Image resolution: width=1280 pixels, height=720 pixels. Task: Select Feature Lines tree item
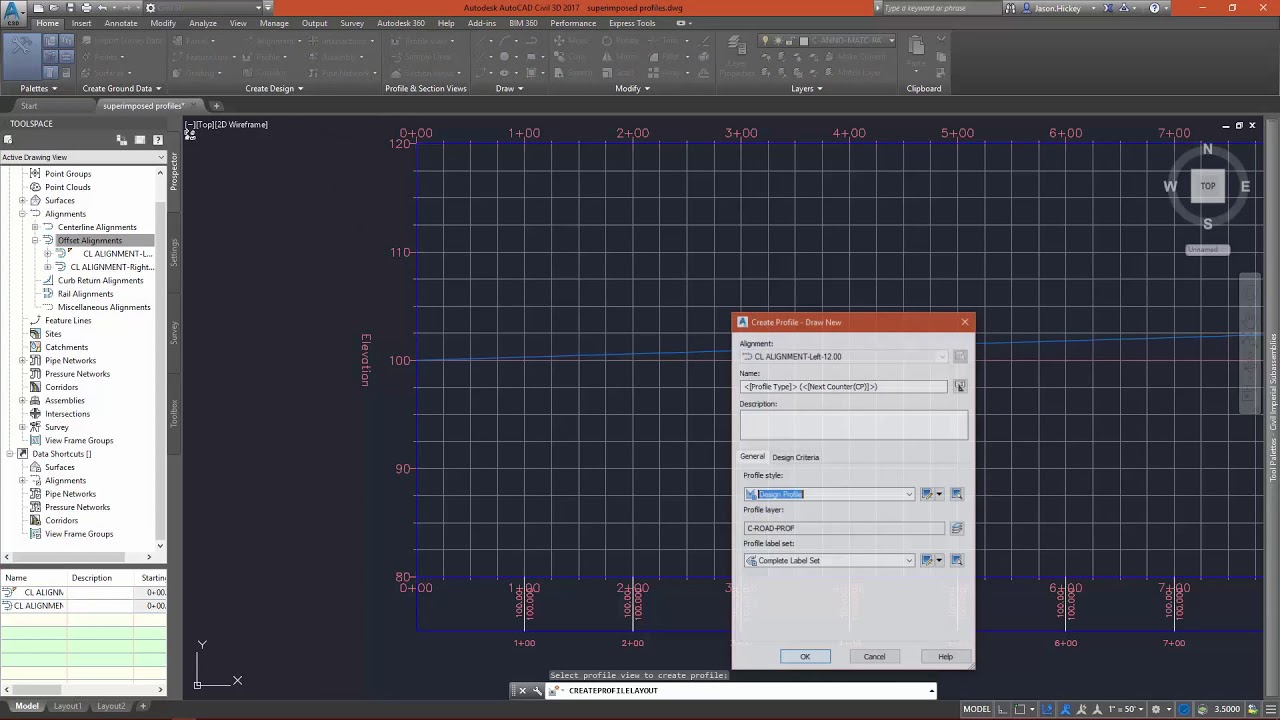click(x=68, y=320)
